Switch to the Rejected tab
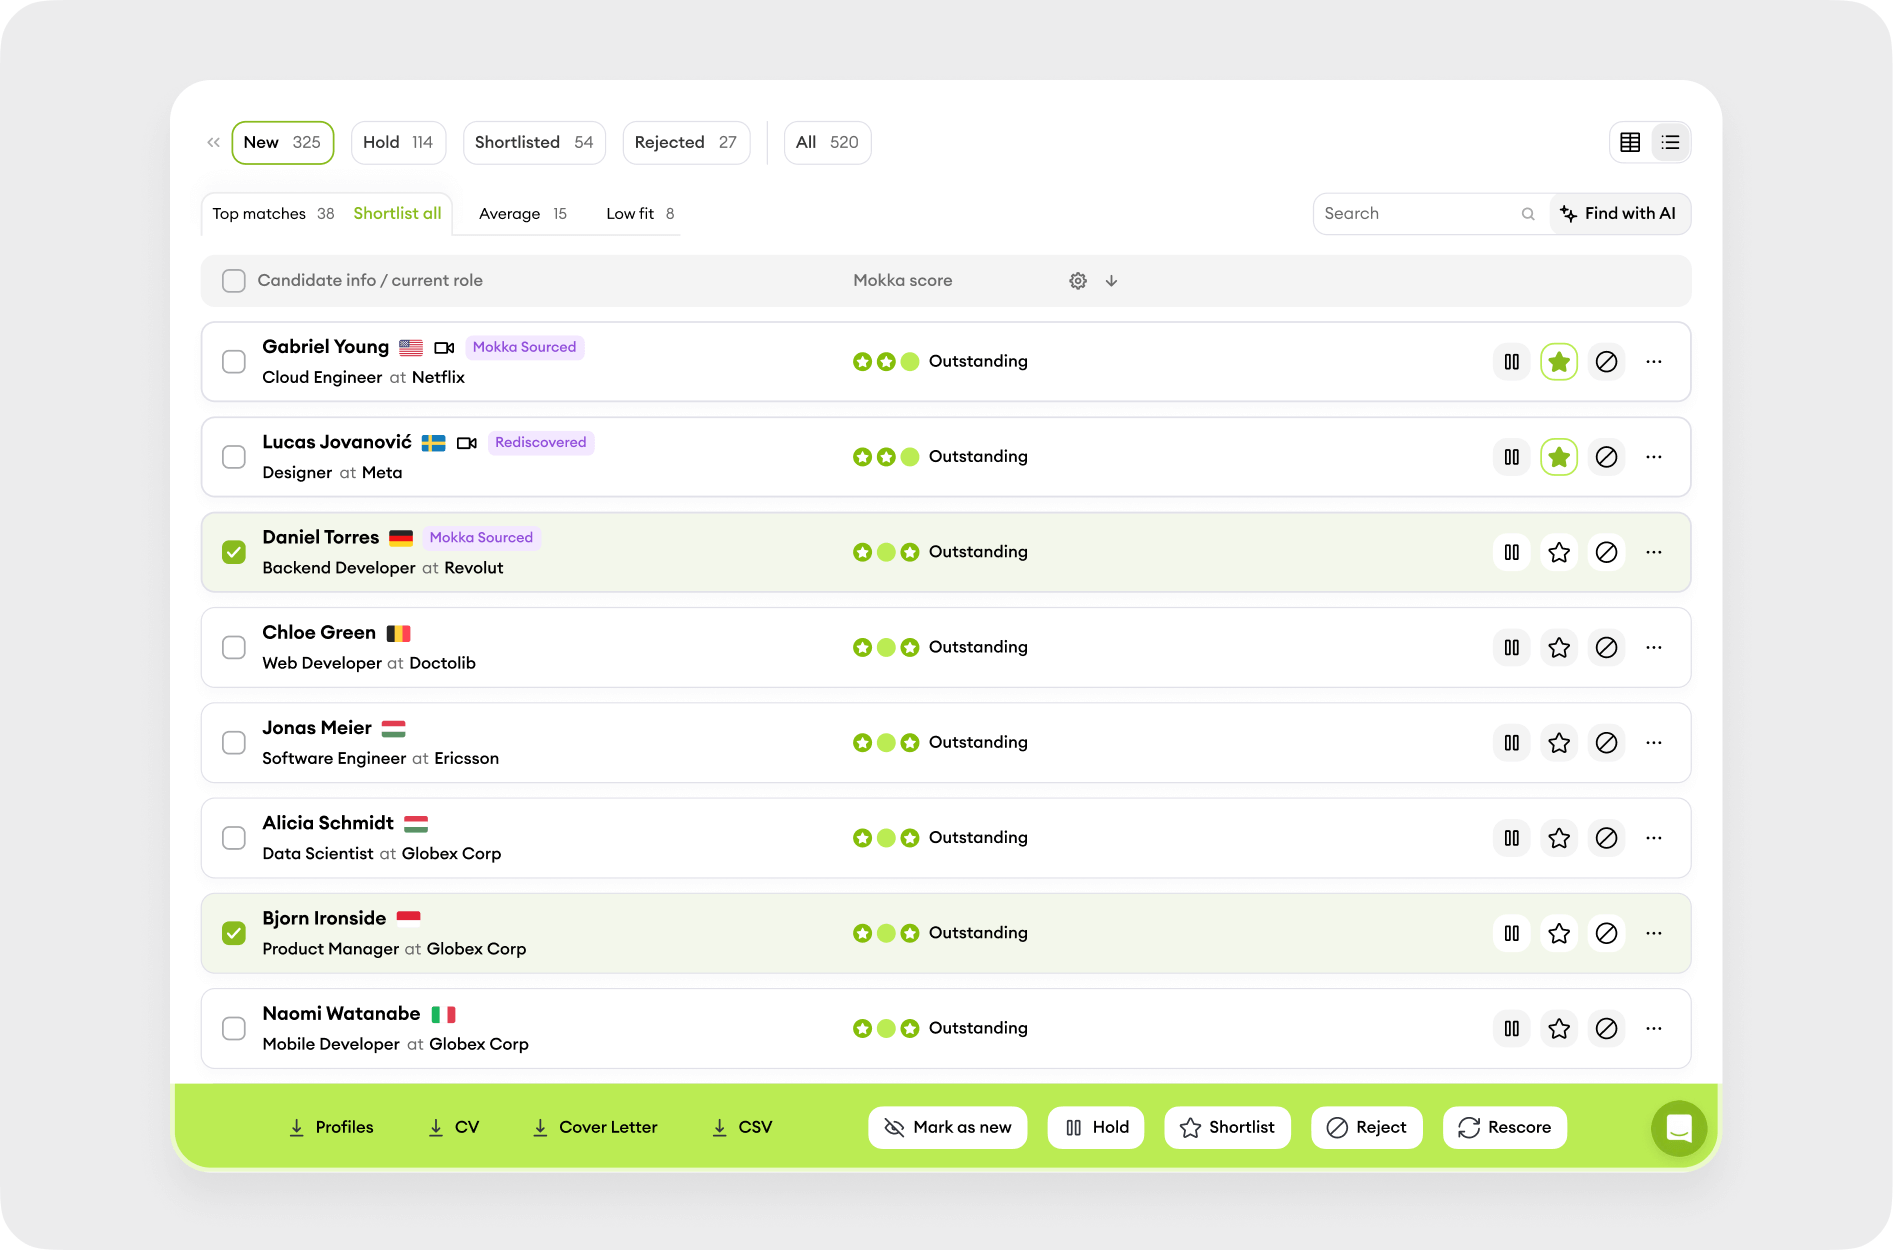 [685, 142]
